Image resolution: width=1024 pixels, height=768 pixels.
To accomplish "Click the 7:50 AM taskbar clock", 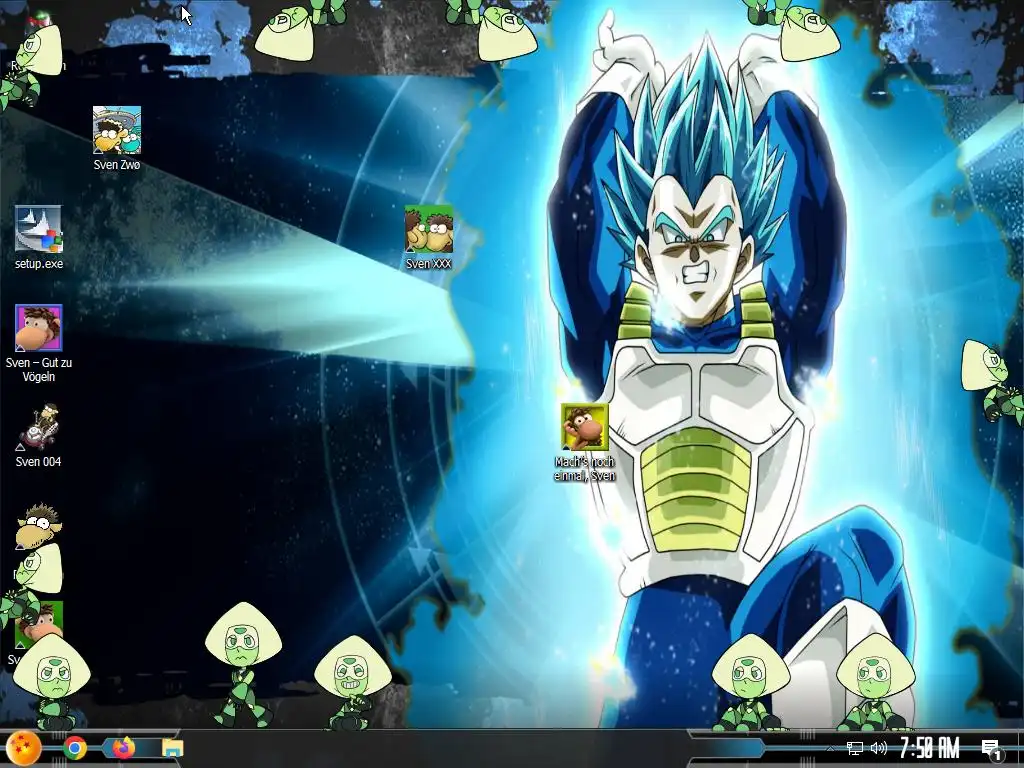I will (x=929, y=748).
